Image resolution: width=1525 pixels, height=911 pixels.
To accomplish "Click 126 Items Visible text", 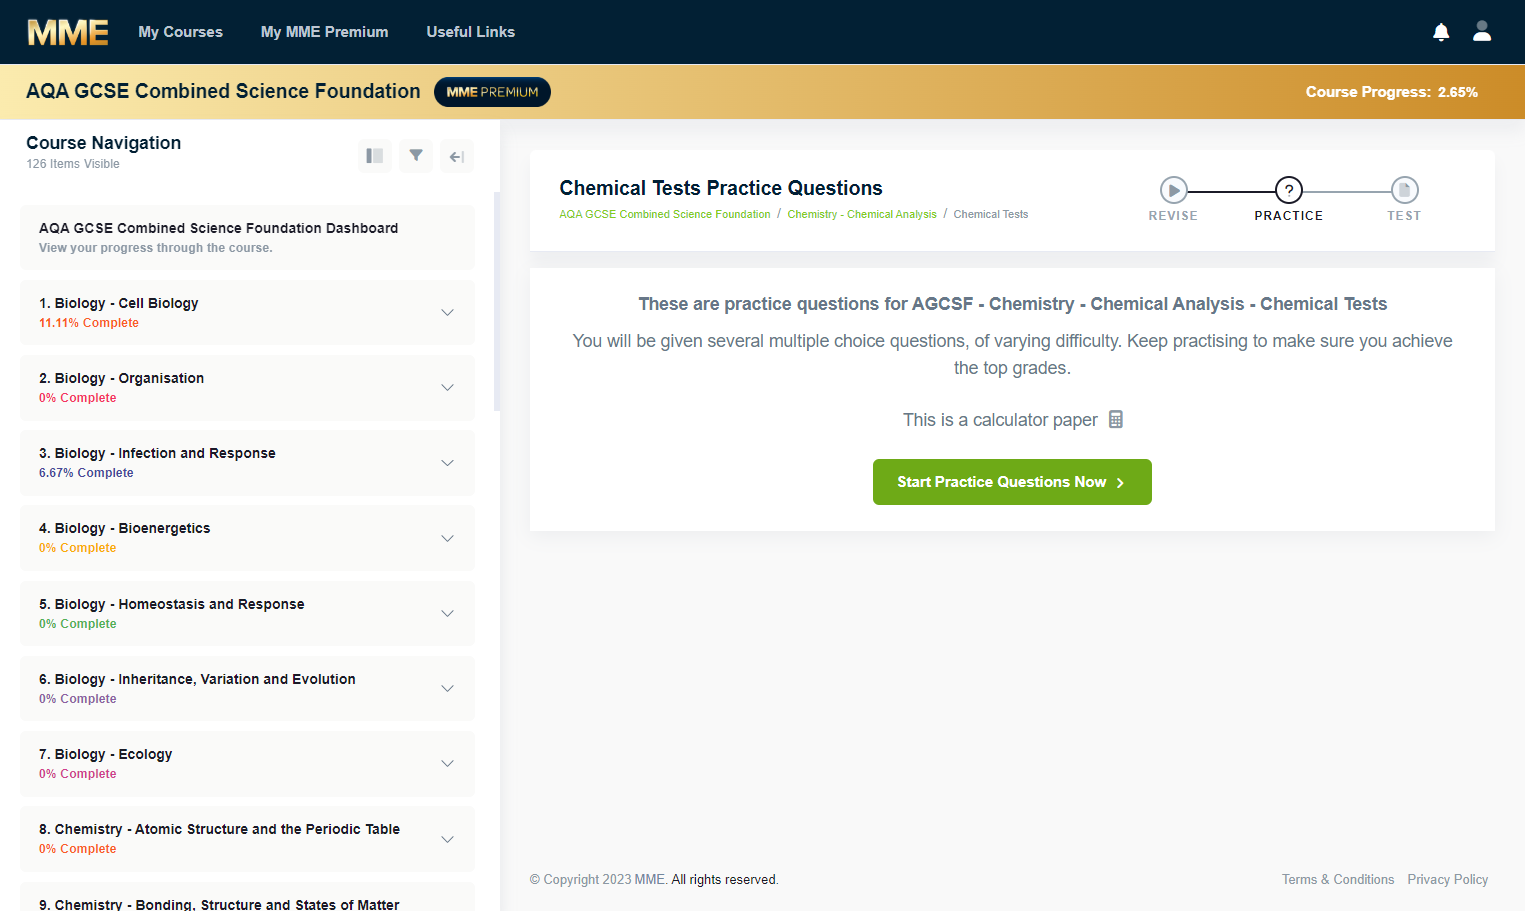I will point(73,164).
